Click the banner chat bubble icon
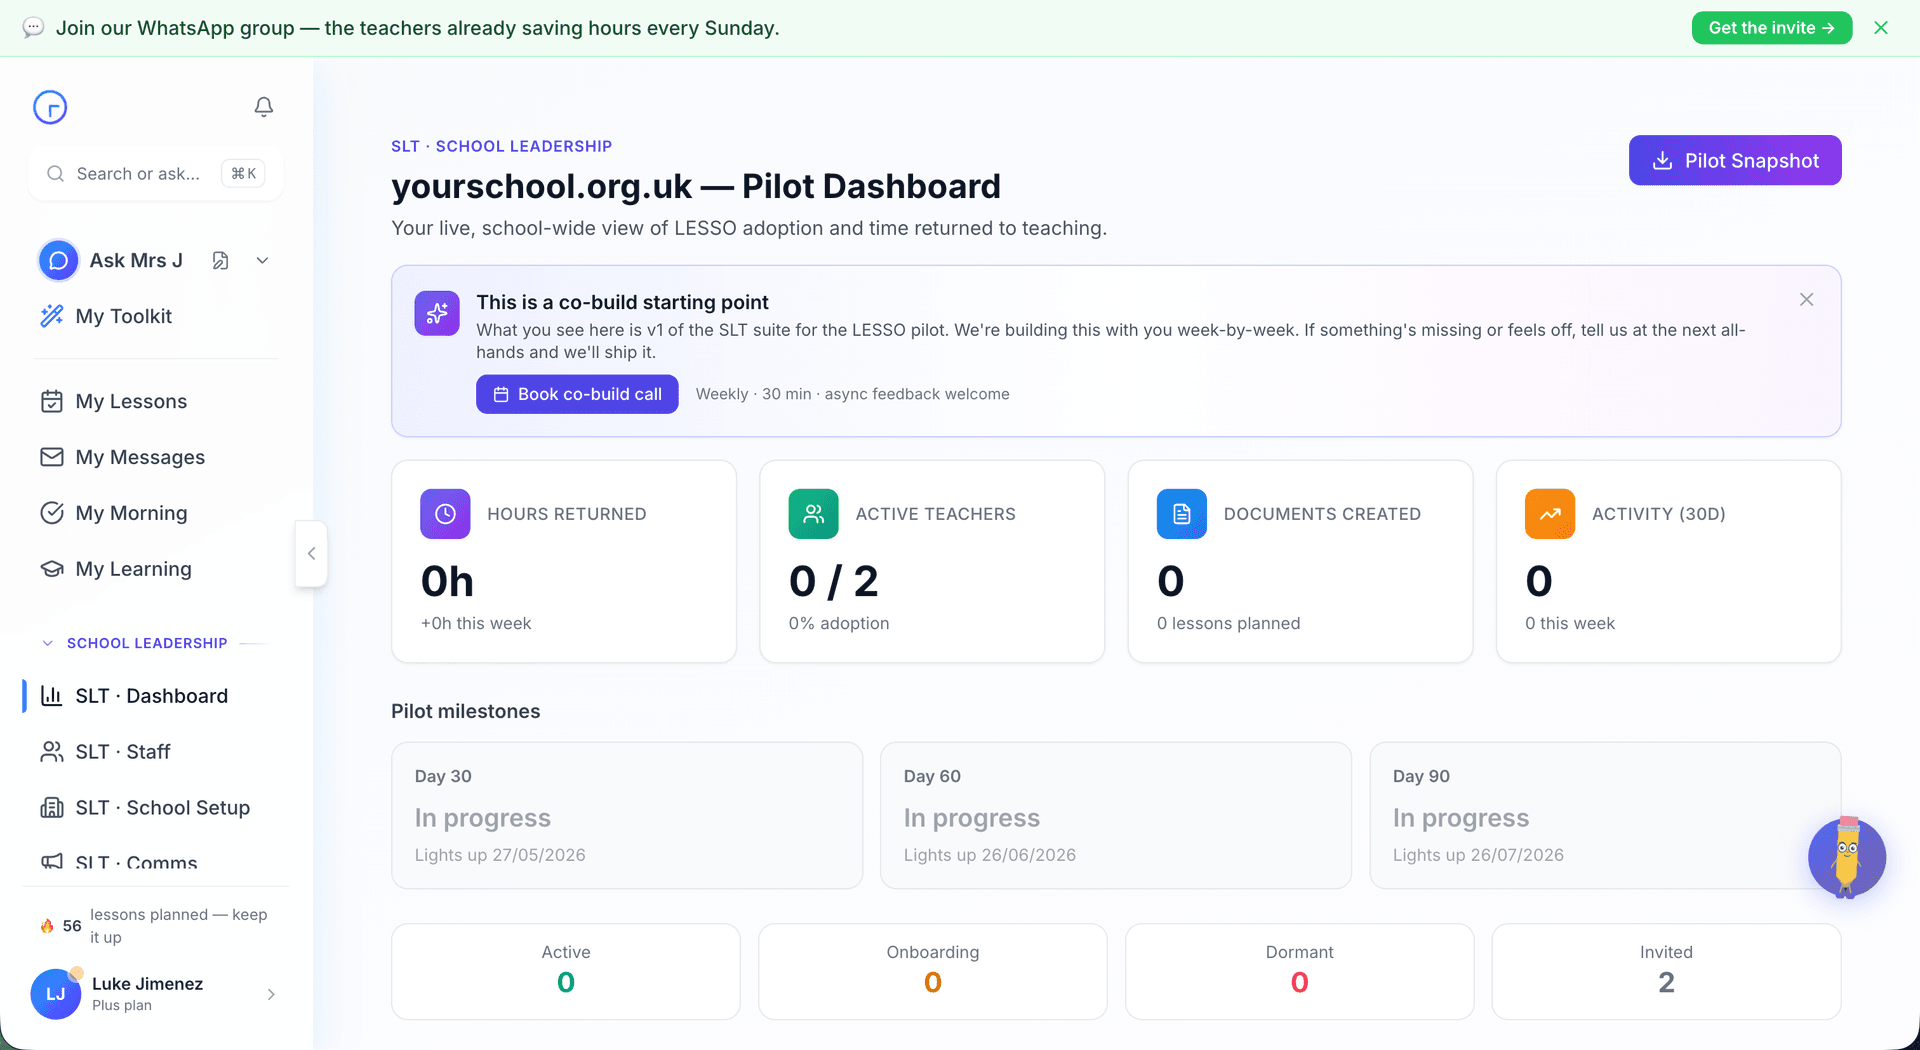The image size is (1920, 1050). click(33, 28)
